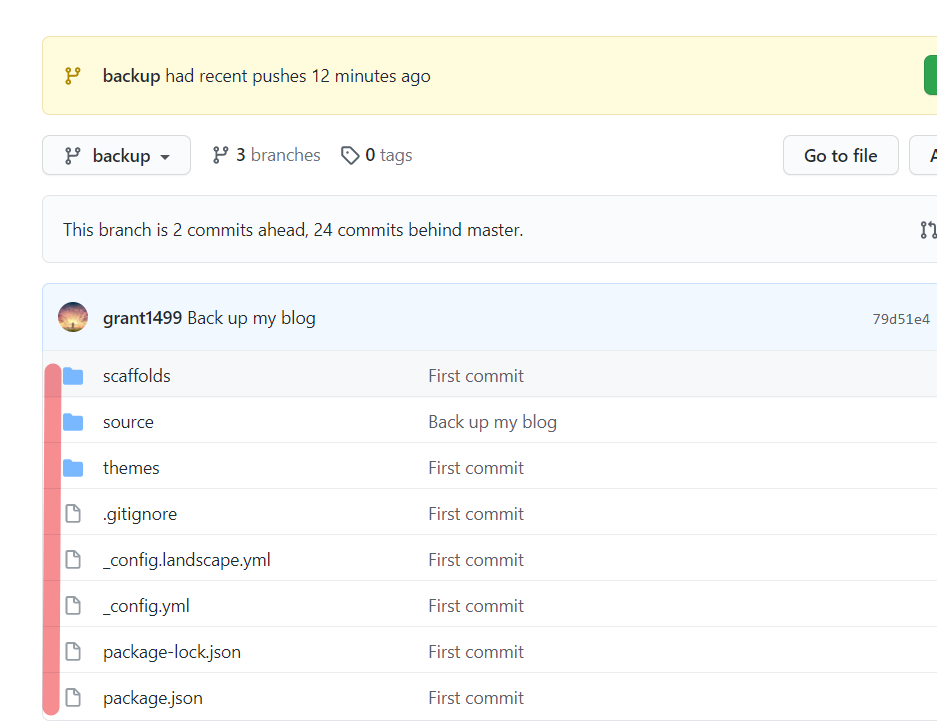Open First commit message for scaffolds
937x727 pixels.
pos(476,376)
